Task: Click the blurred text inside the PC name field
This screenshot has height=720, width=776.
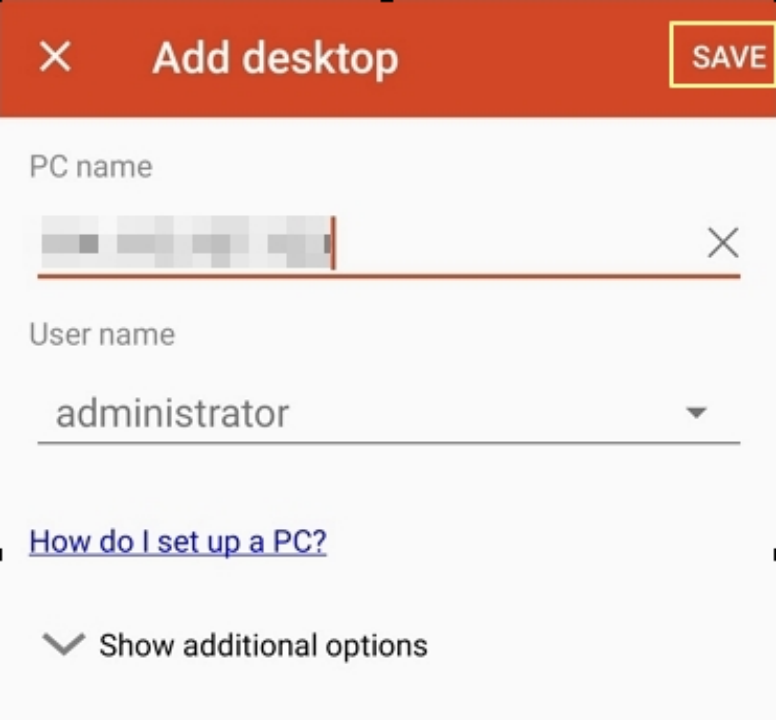Action: [x=186, y=242]
